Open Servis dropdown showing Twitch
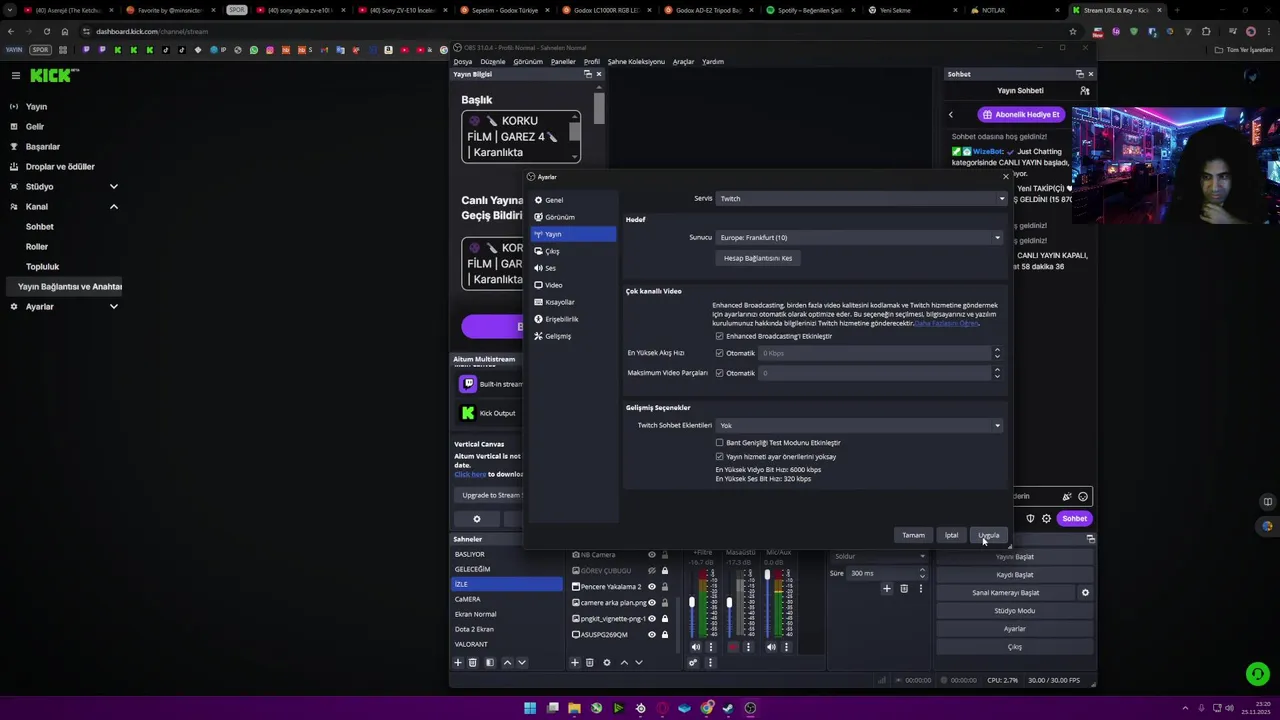This screenshot has height=720, width=1280. [x=861, y=198]
